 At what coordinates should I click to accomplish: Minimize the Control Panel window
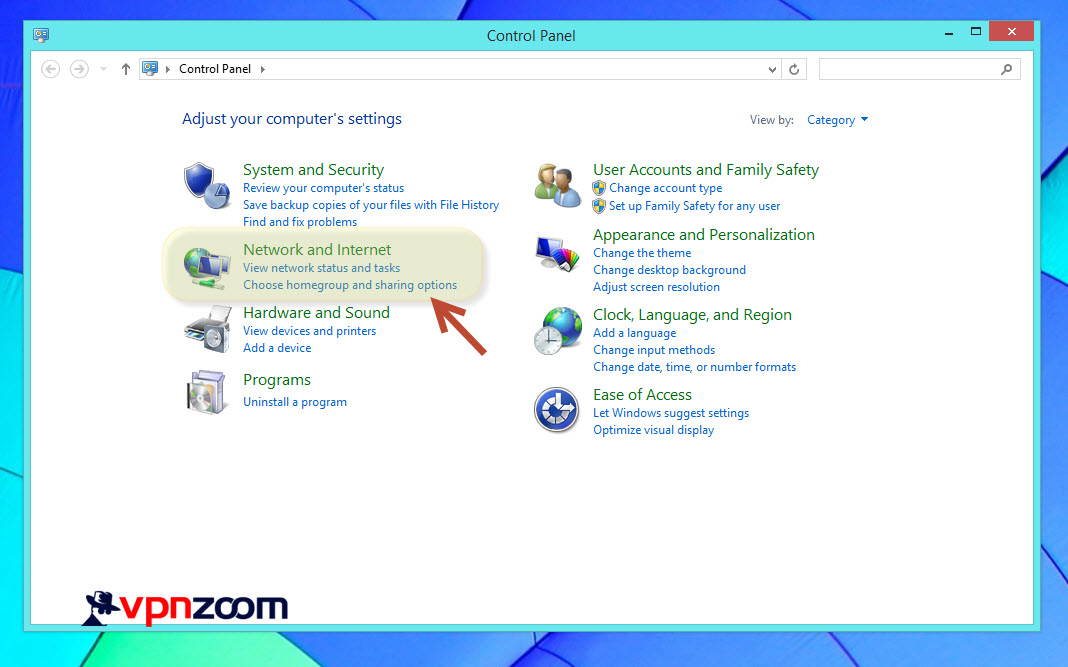948,32
